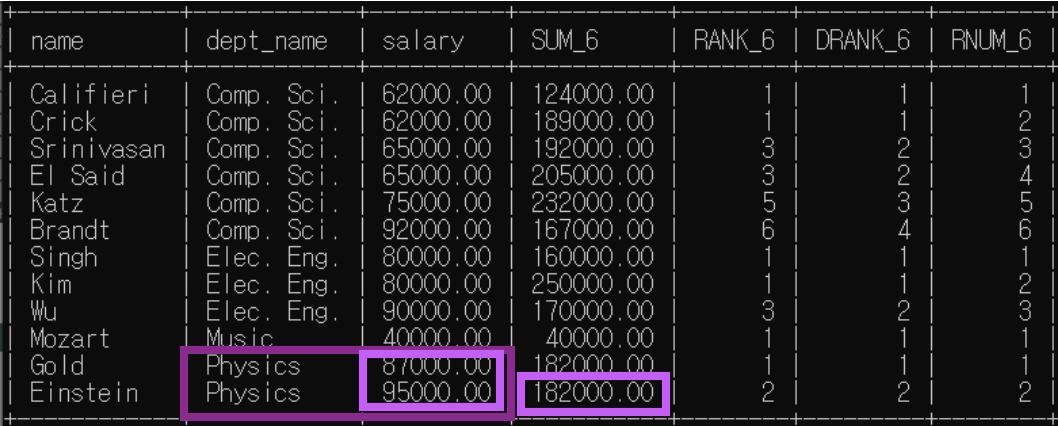Select SUM_6 value 167000.00
Viewport: 1058px width, 426px height.
[x=593, y=230]
